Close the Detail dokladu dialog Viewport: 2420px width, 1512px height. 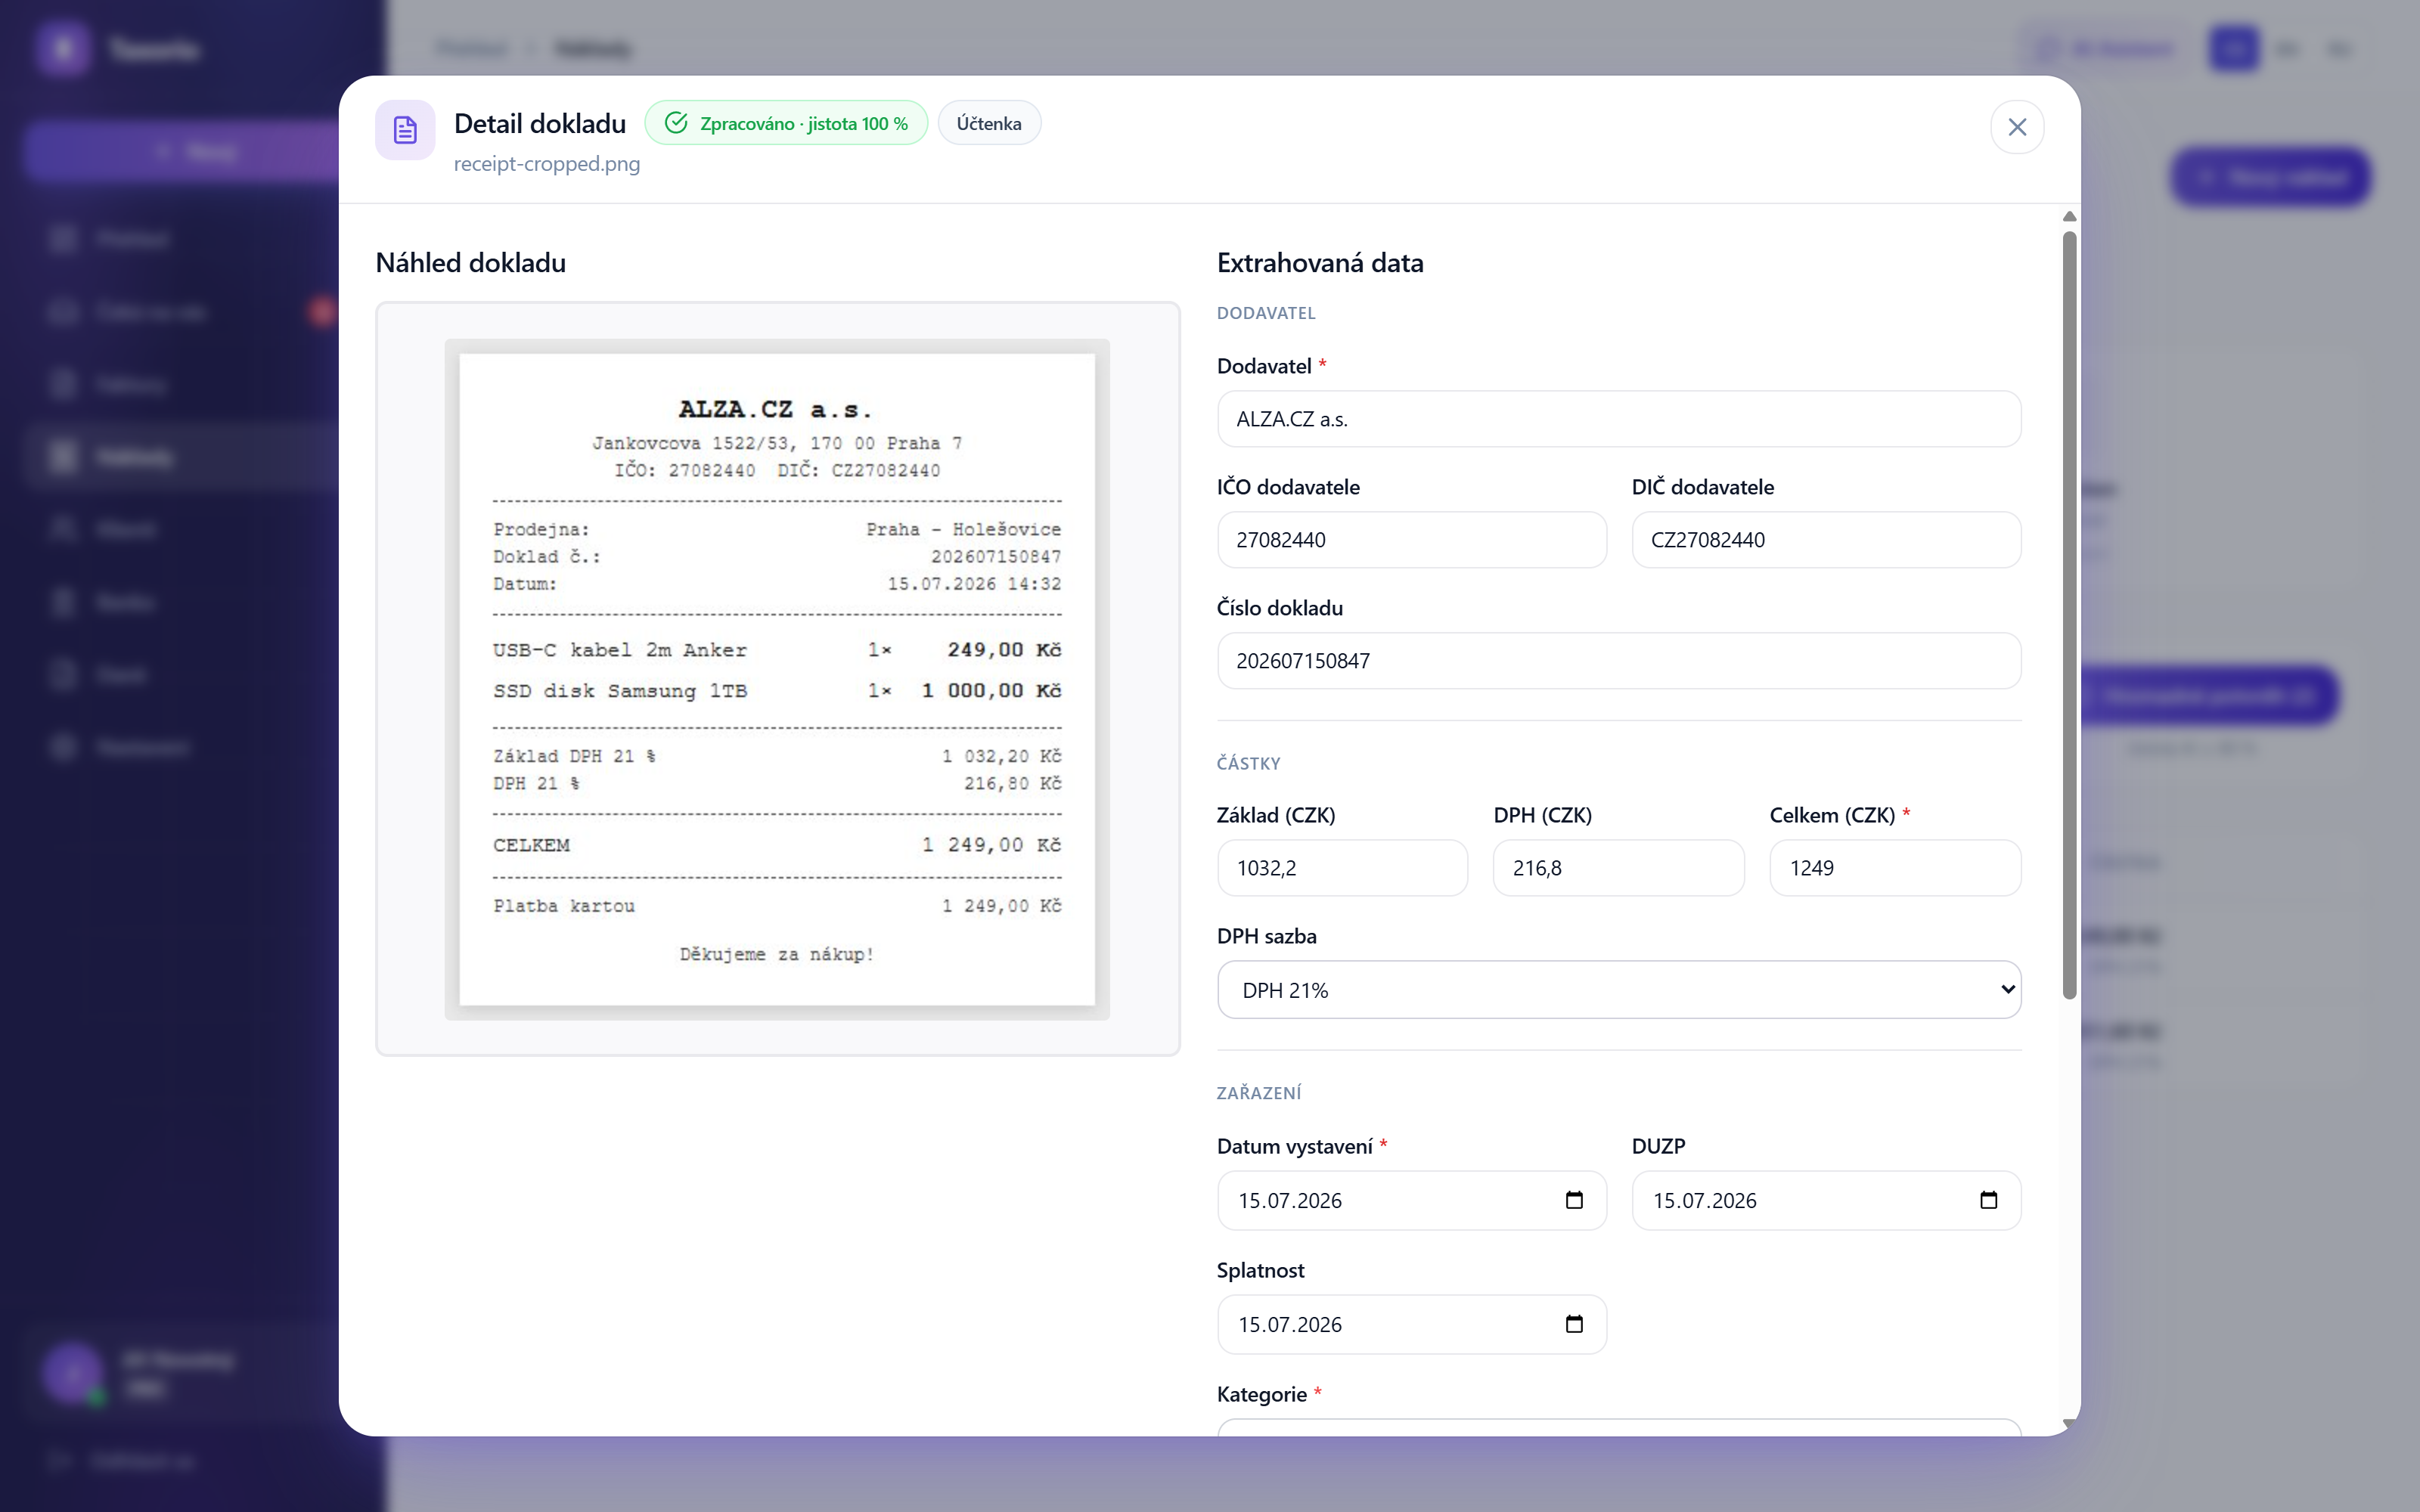2016,127
